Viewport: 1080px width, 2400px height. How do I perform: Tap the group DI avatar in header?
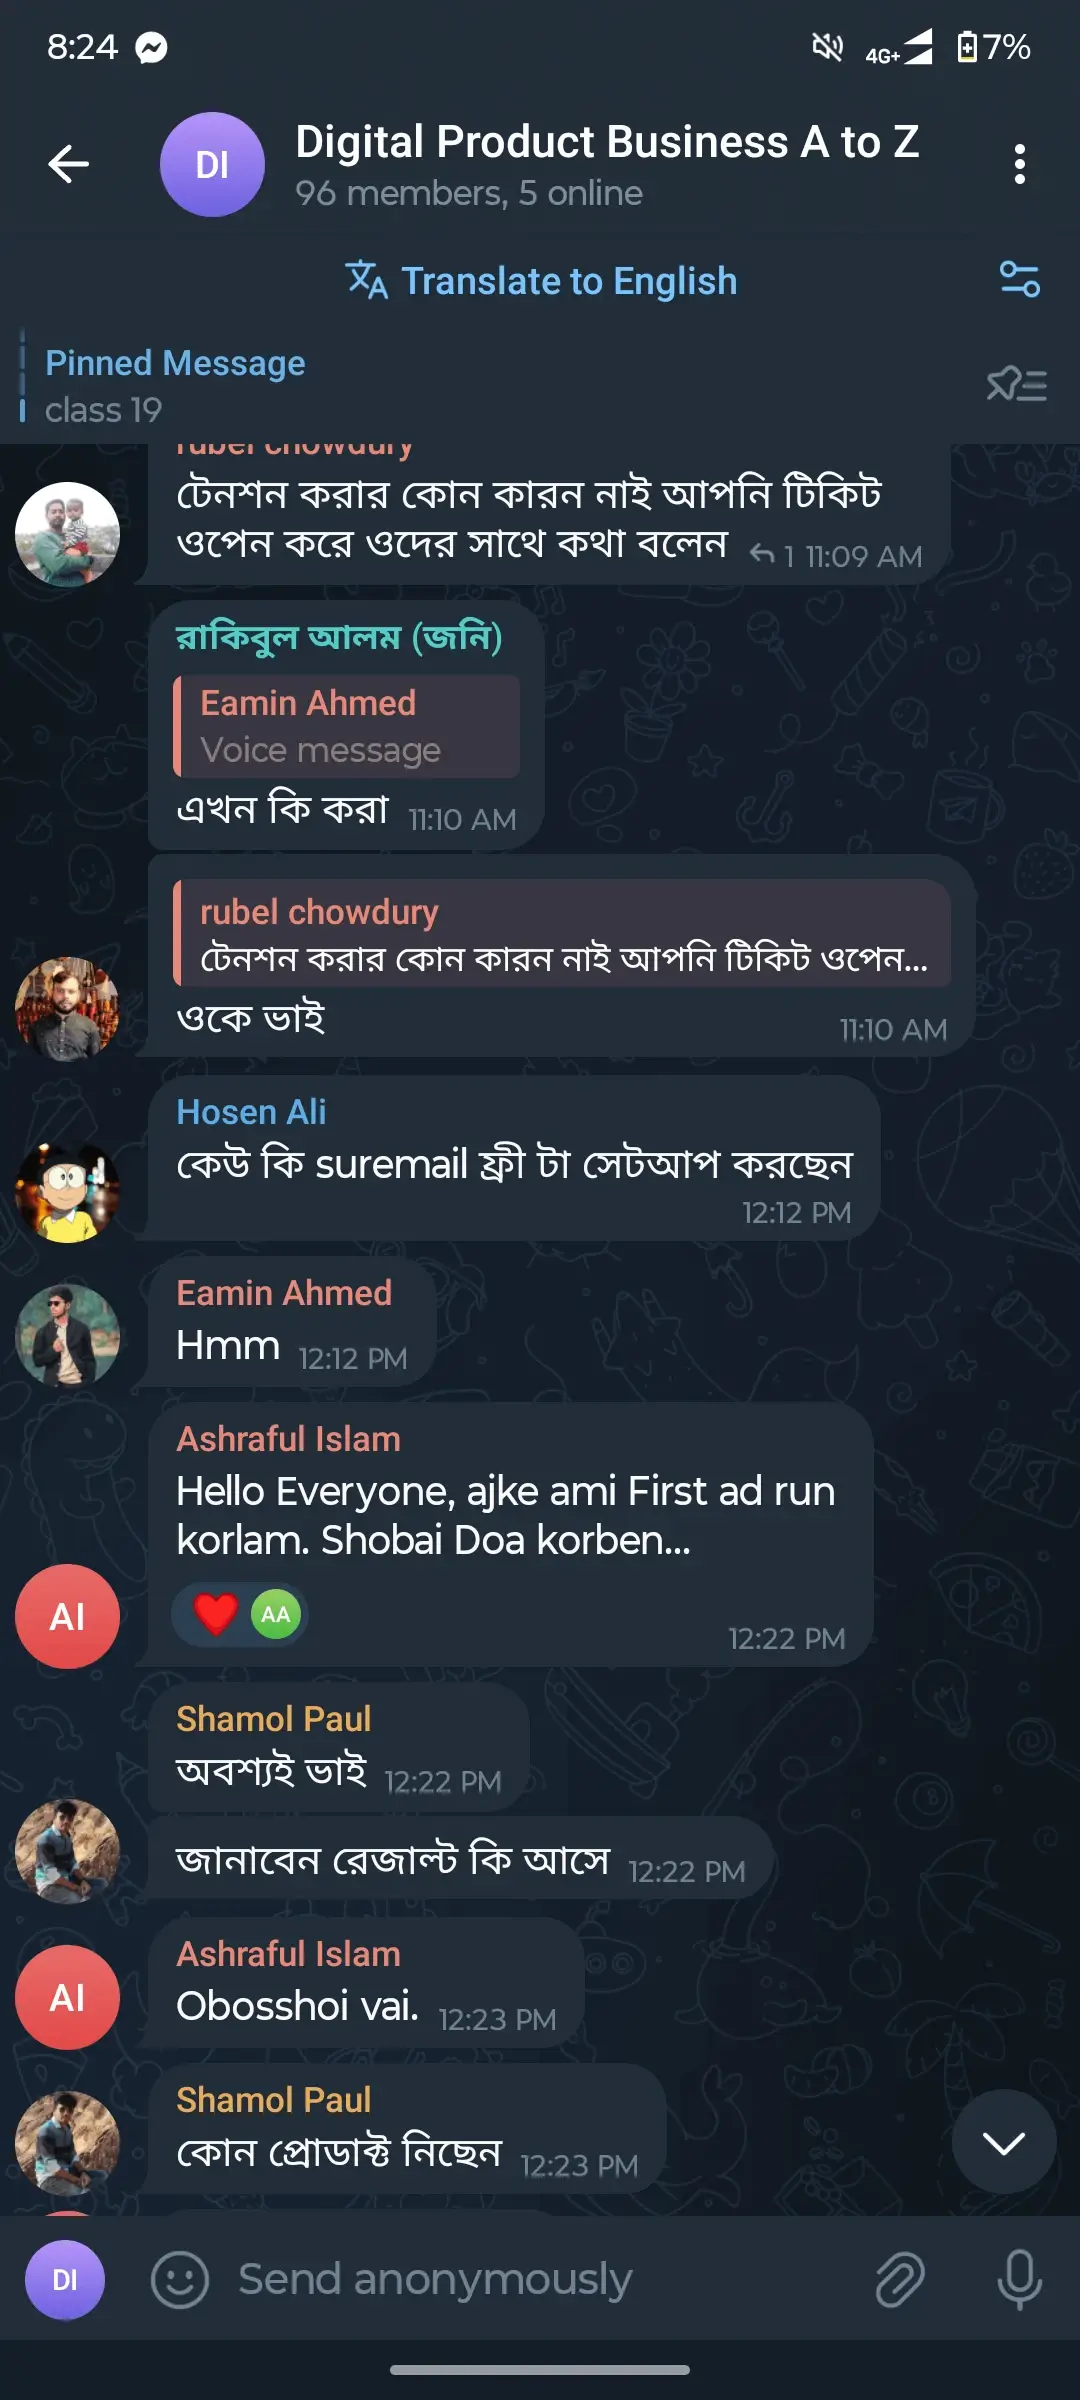[x=212, y=164]
